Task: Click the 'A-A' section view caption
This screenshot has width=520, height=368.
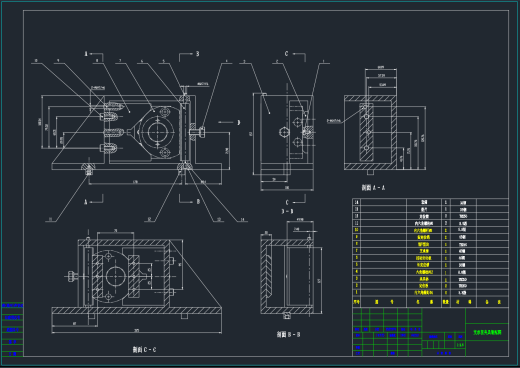Action: (373, 188)
